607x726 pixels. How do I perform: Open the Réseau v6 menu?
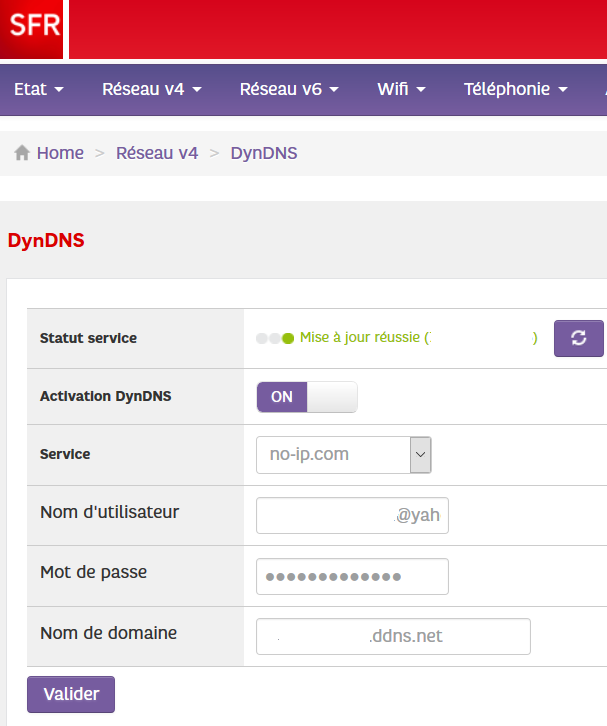coord(289,89)
